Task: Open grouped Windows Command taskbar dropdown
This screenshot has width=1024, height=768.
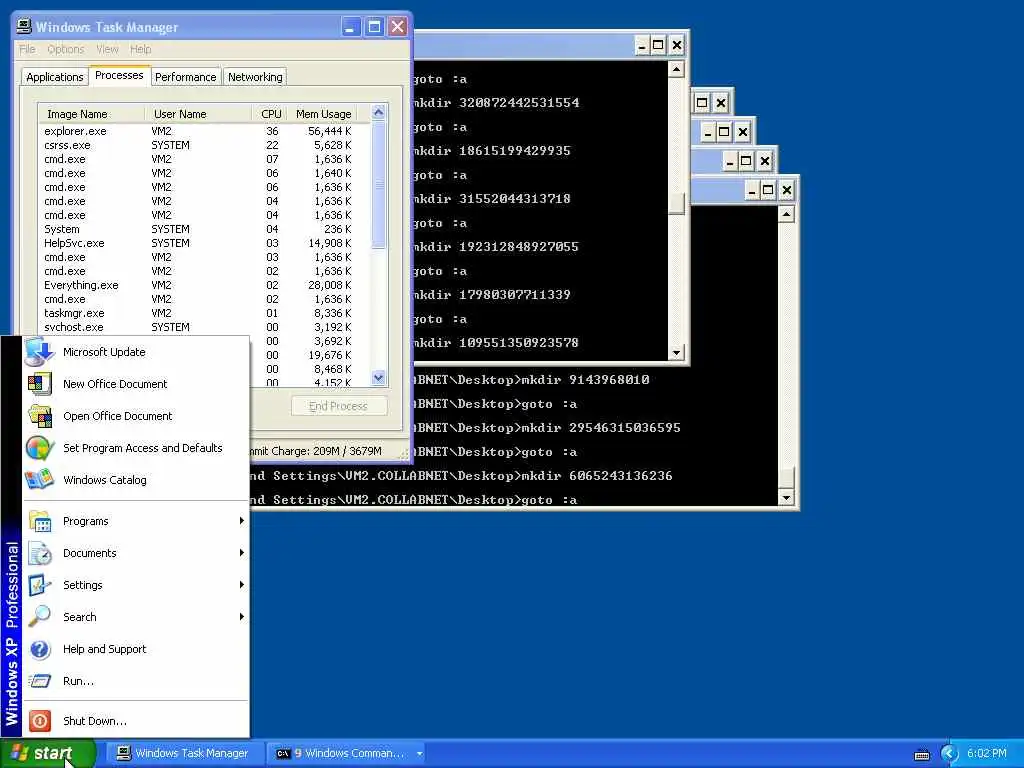Action: (x=419, y=754)
